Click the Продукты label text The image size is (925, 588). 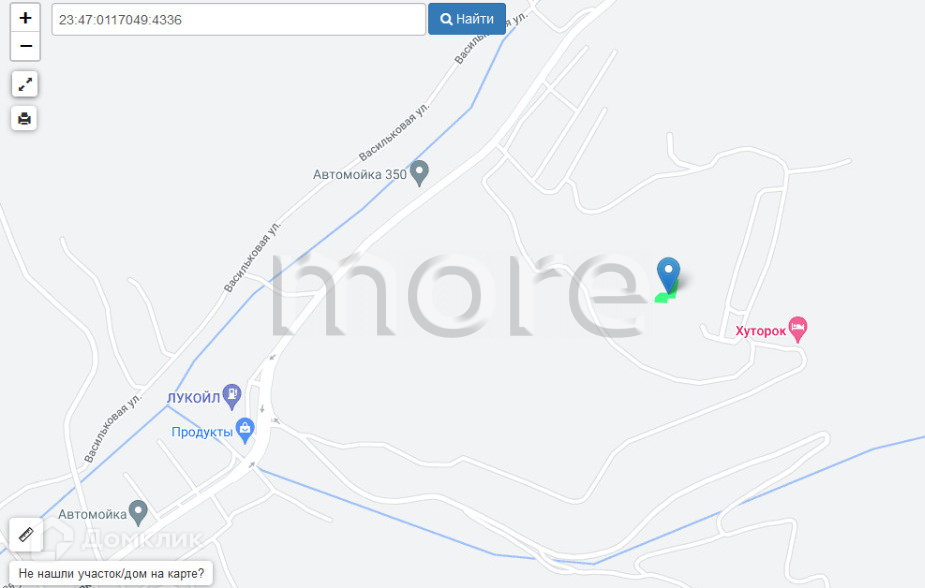202,432
